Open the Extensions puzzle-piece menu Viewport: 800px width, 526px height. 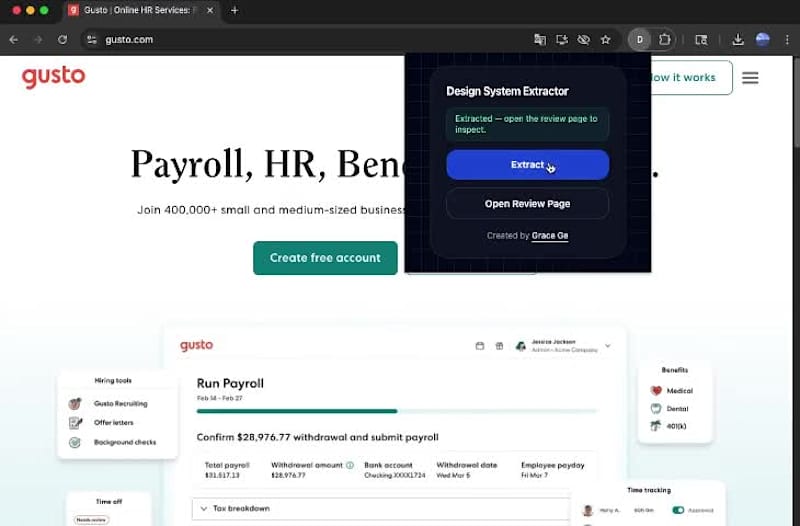tap(664, 40)
